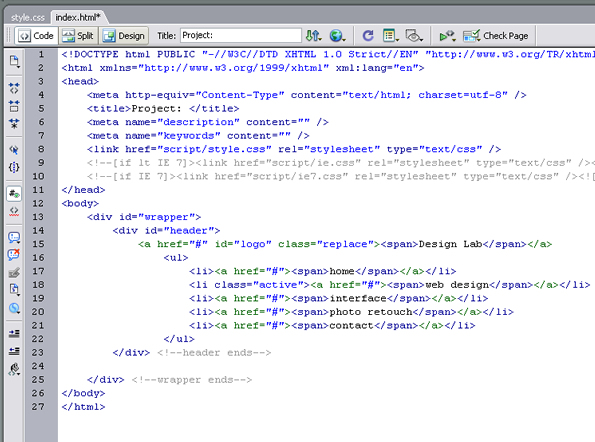The height and width of the screenshot is (442, 595).
Task: Open the View Options dropdown
Action: pos(391,36)
